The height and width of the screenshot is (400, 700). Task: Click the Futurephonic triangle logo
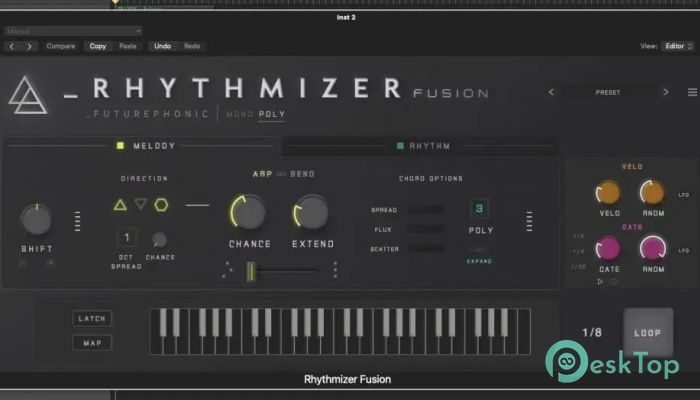pyautogui.click(x=32, y=96)
